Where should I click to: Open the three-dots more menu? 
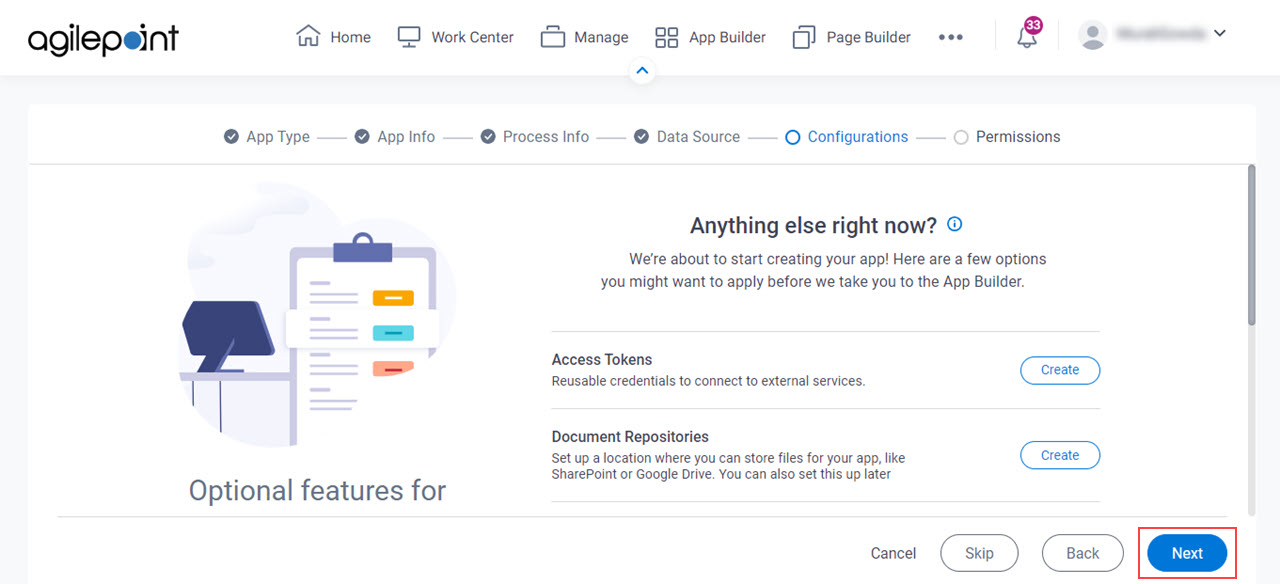pos(951,37)
